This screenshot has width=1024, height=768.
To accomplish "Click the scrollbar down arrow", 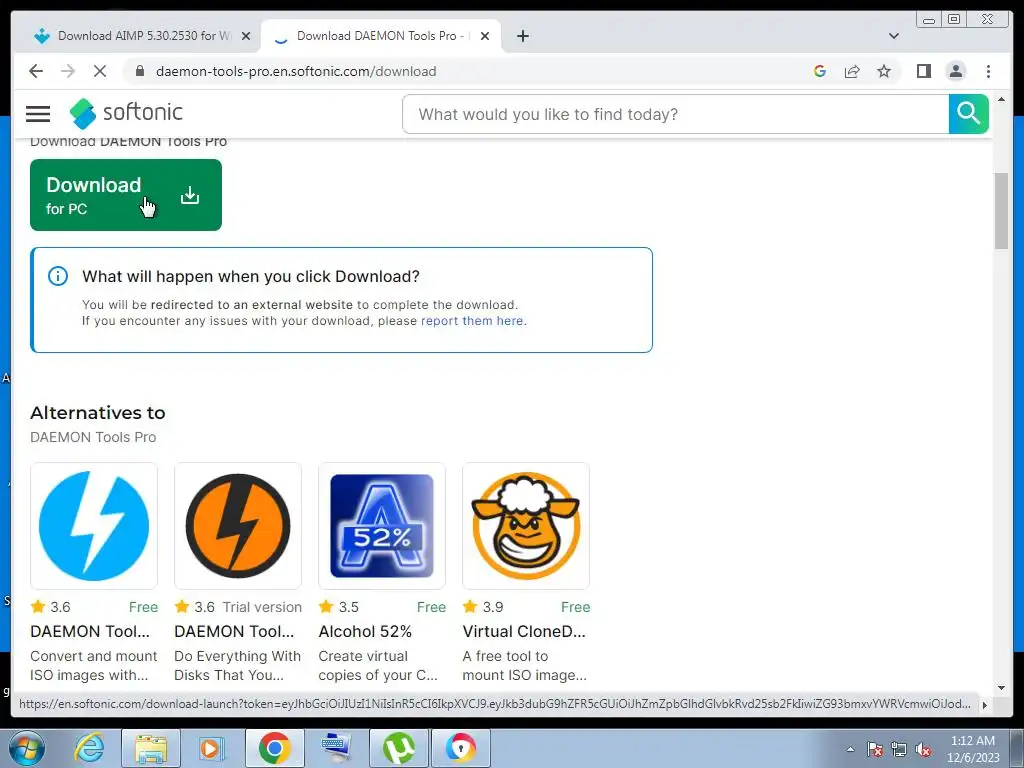I will click(1001, 688).
